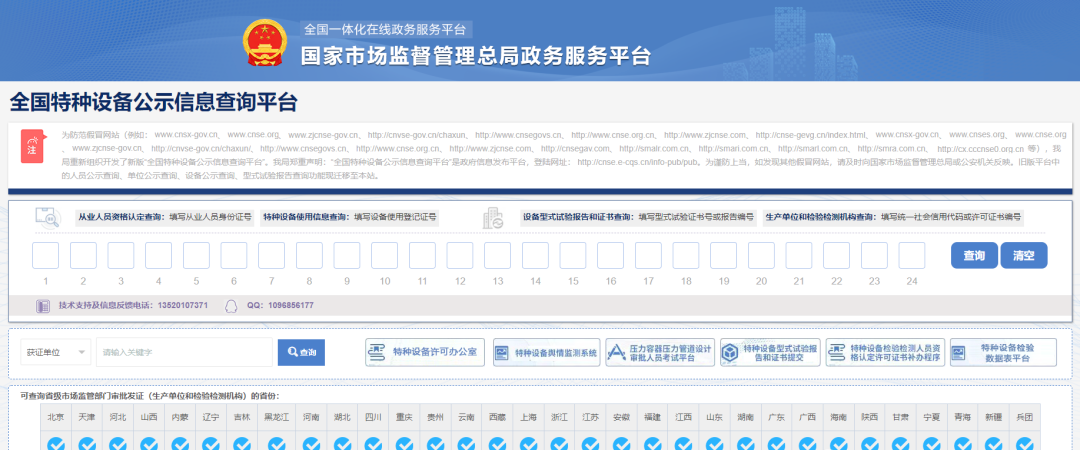Click the 甘肃 province header cell

click(x=900, y=417)
